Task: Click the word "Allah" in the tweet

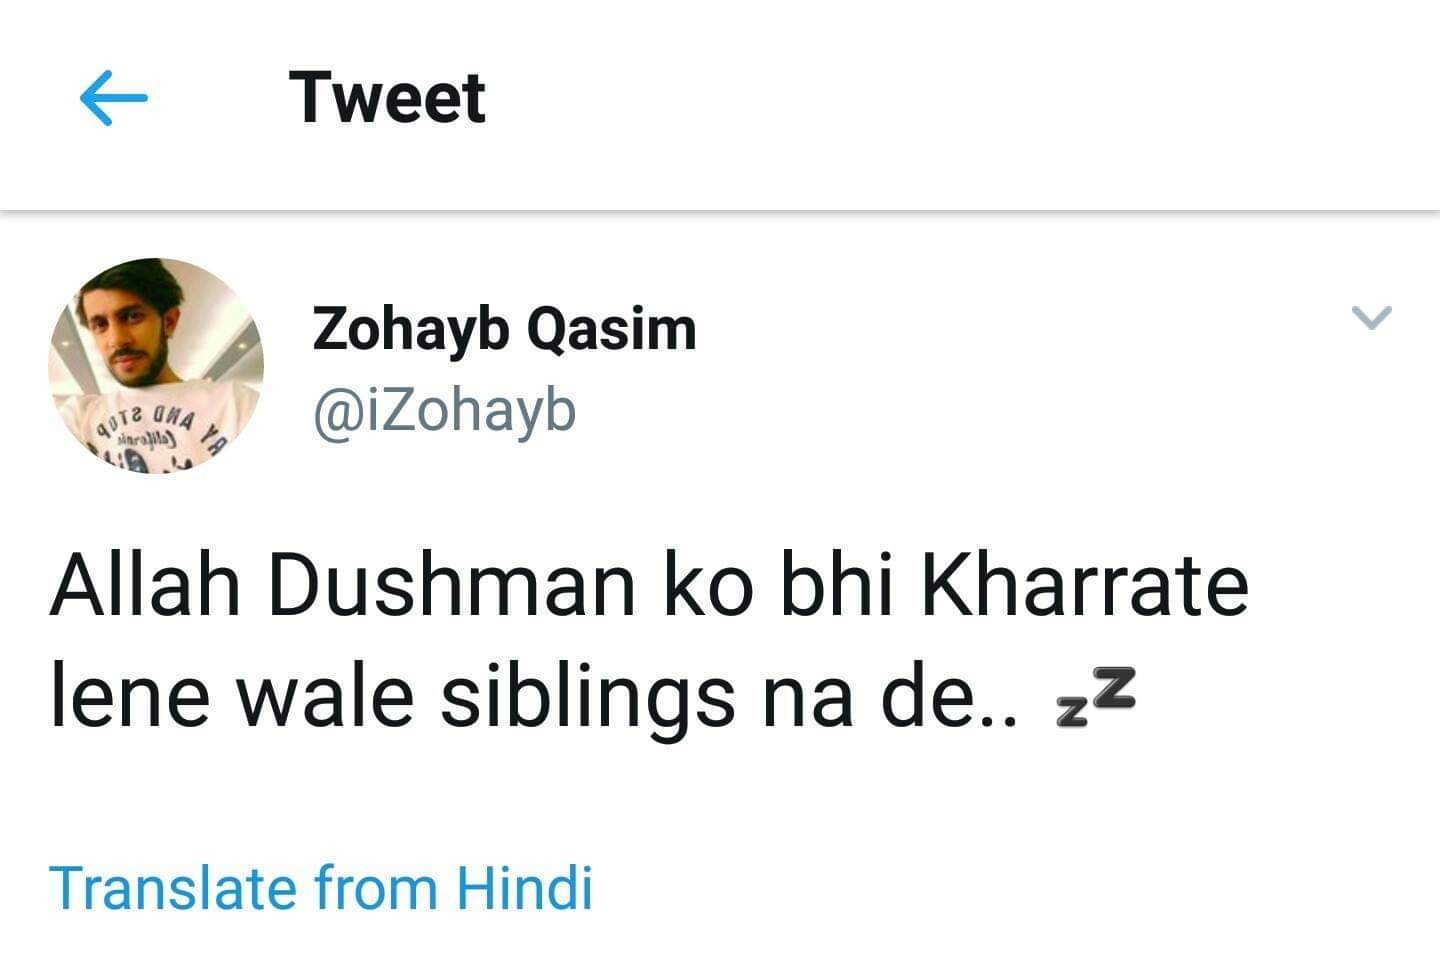Action: coord(145,586)
